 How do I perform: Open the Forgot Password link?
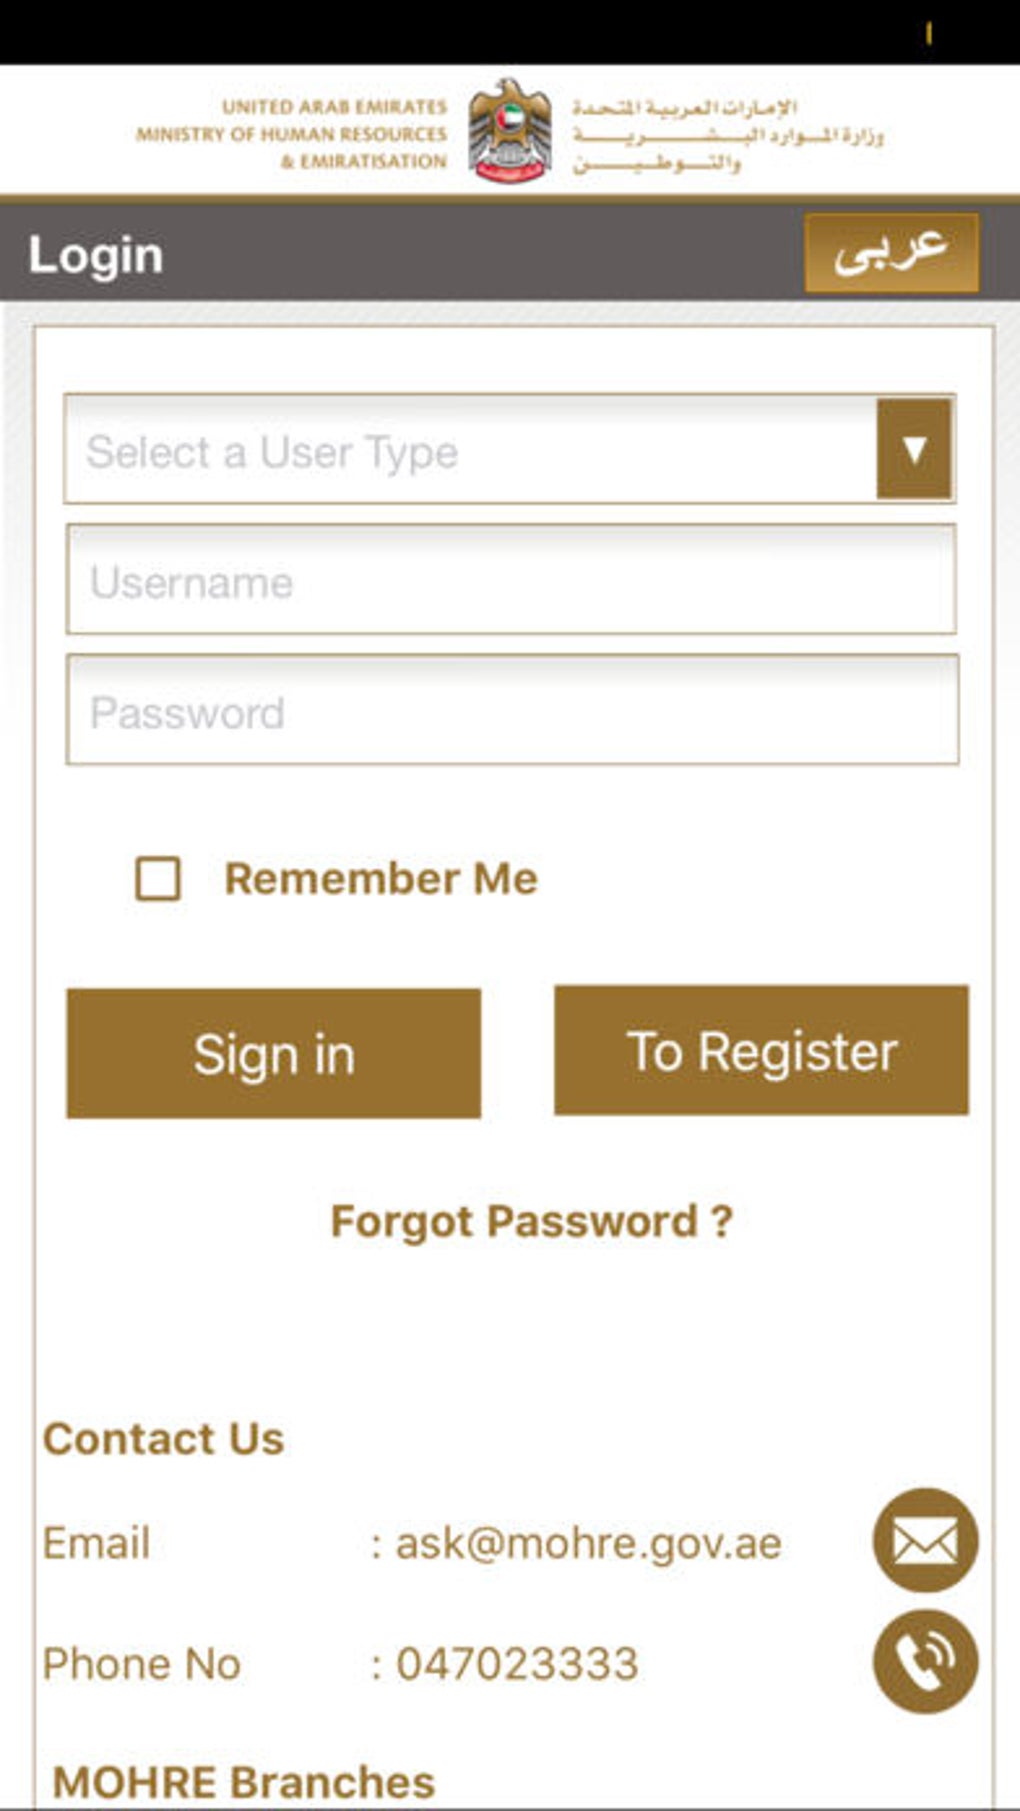click(531, 1221)
